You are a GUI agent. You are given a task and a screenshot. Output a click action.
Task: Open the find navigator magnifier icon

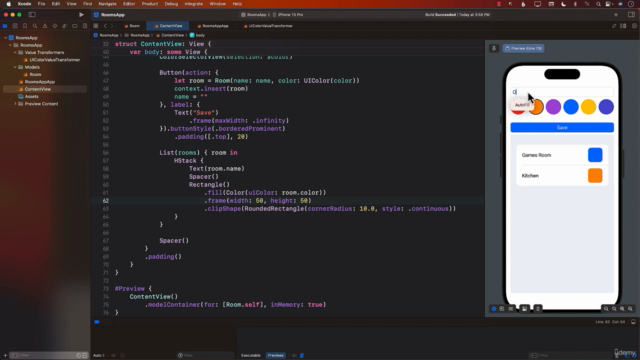(x=35, y=26)
